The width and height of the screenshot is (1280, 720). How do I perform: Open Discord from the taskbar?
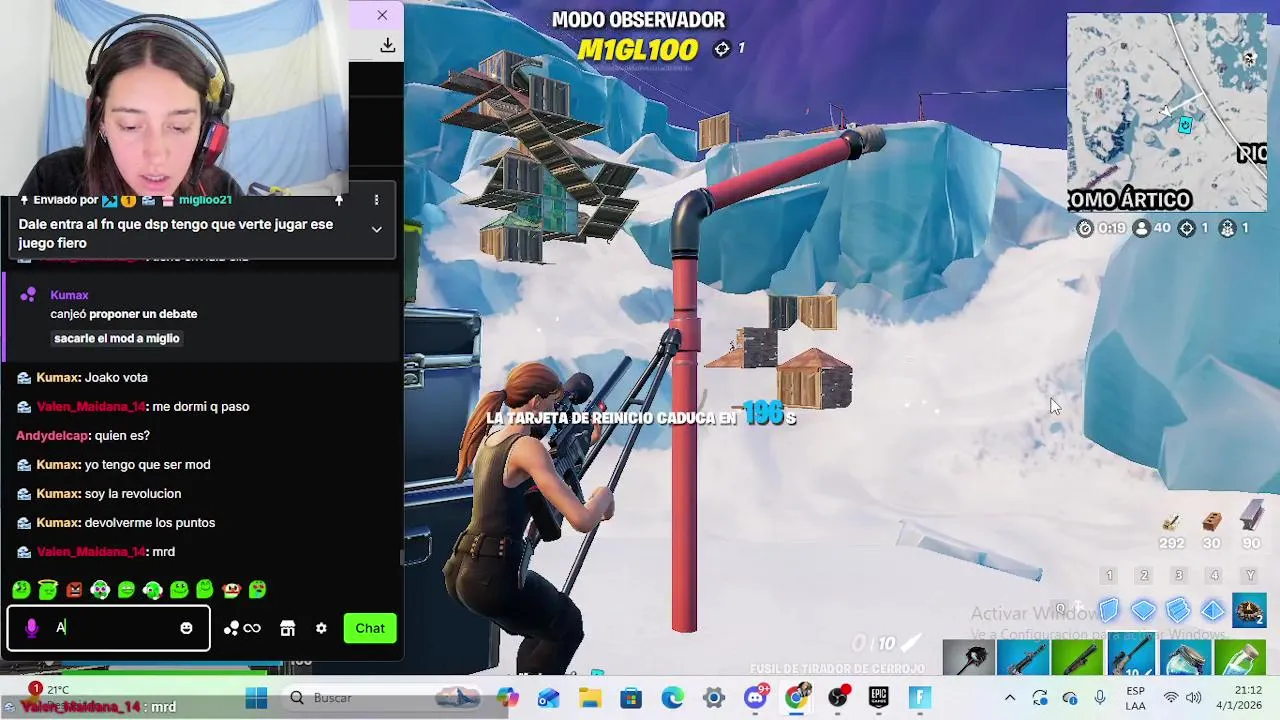(755, 697)
